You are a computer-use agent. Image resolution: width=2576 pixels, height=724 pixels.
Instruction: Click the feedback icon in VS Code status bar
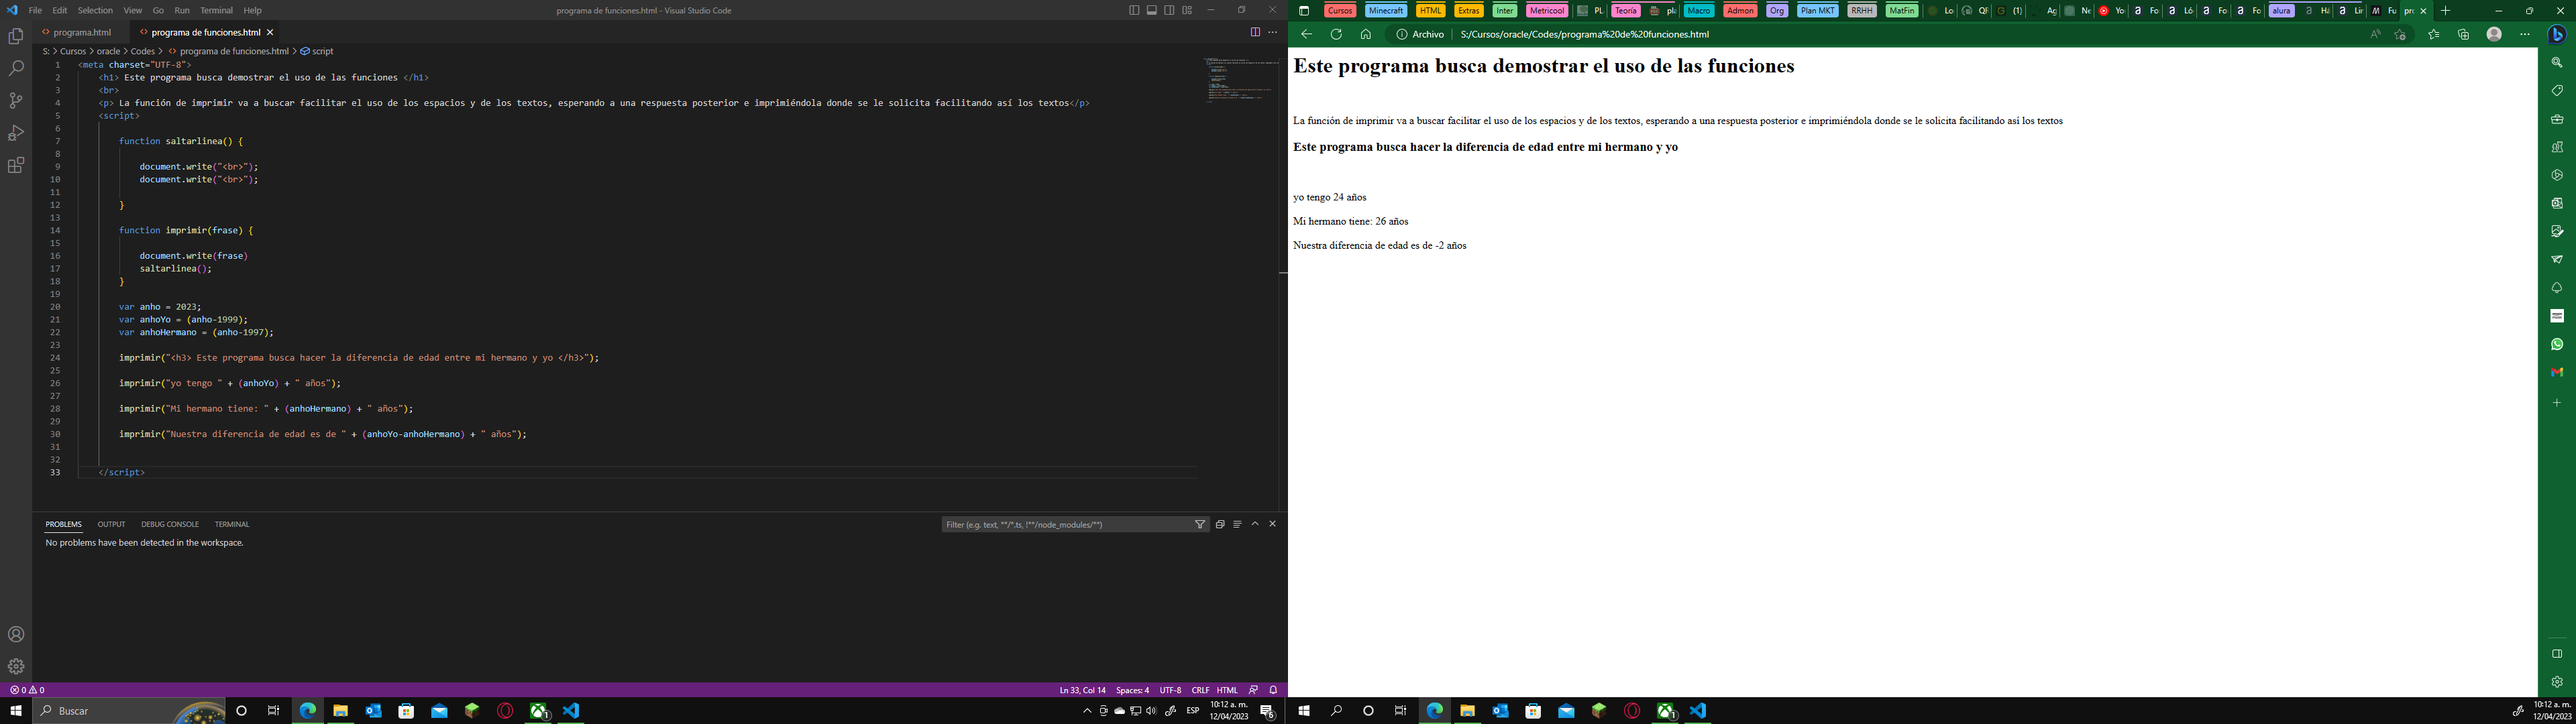[1253, 690]
